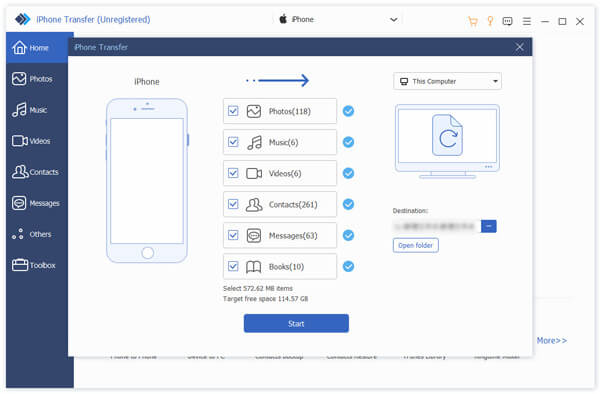
Task: Uncheck the Music(6) checkbox
Action: tap(233, 142)
